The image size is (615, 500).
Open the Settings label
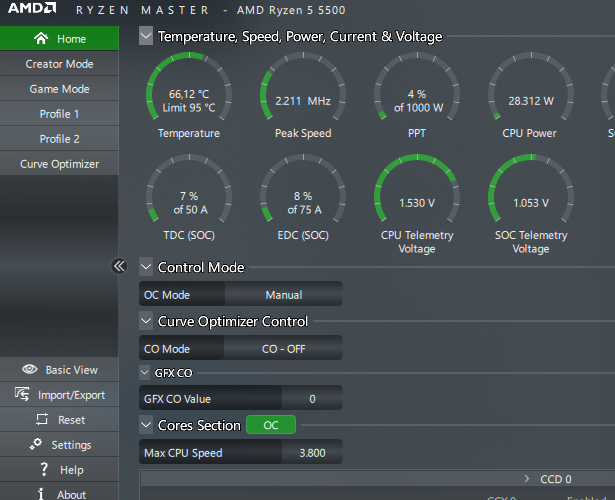tap(71, 445)
